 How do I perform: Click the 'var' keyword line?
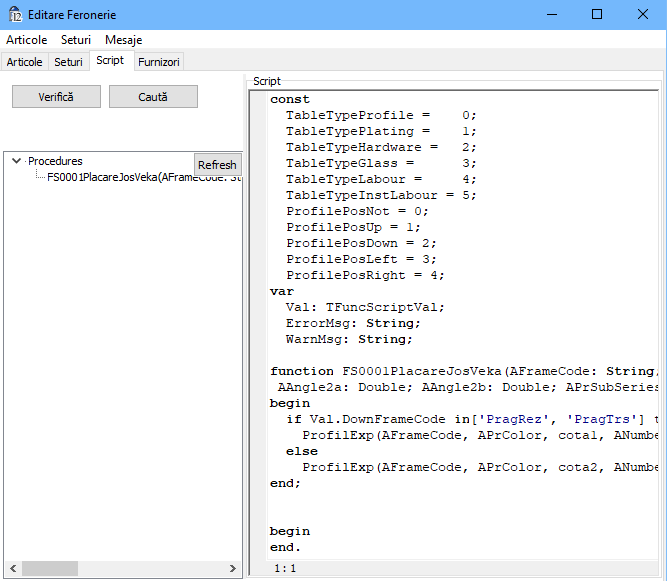[282, 291]
